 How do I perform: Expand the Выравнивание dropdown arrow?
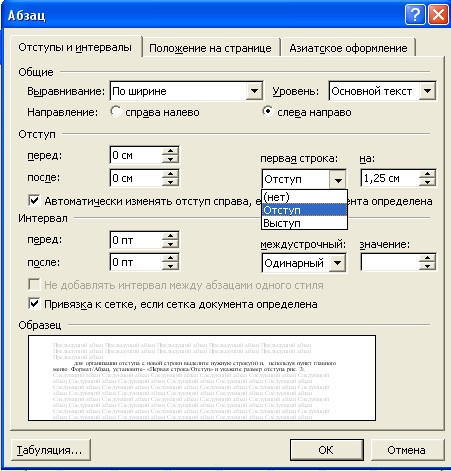click(x=254, y=91)
